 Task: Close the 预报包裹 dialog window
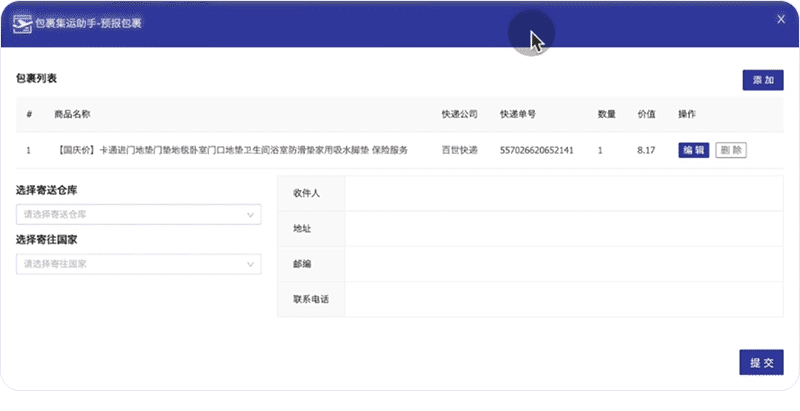781,19
